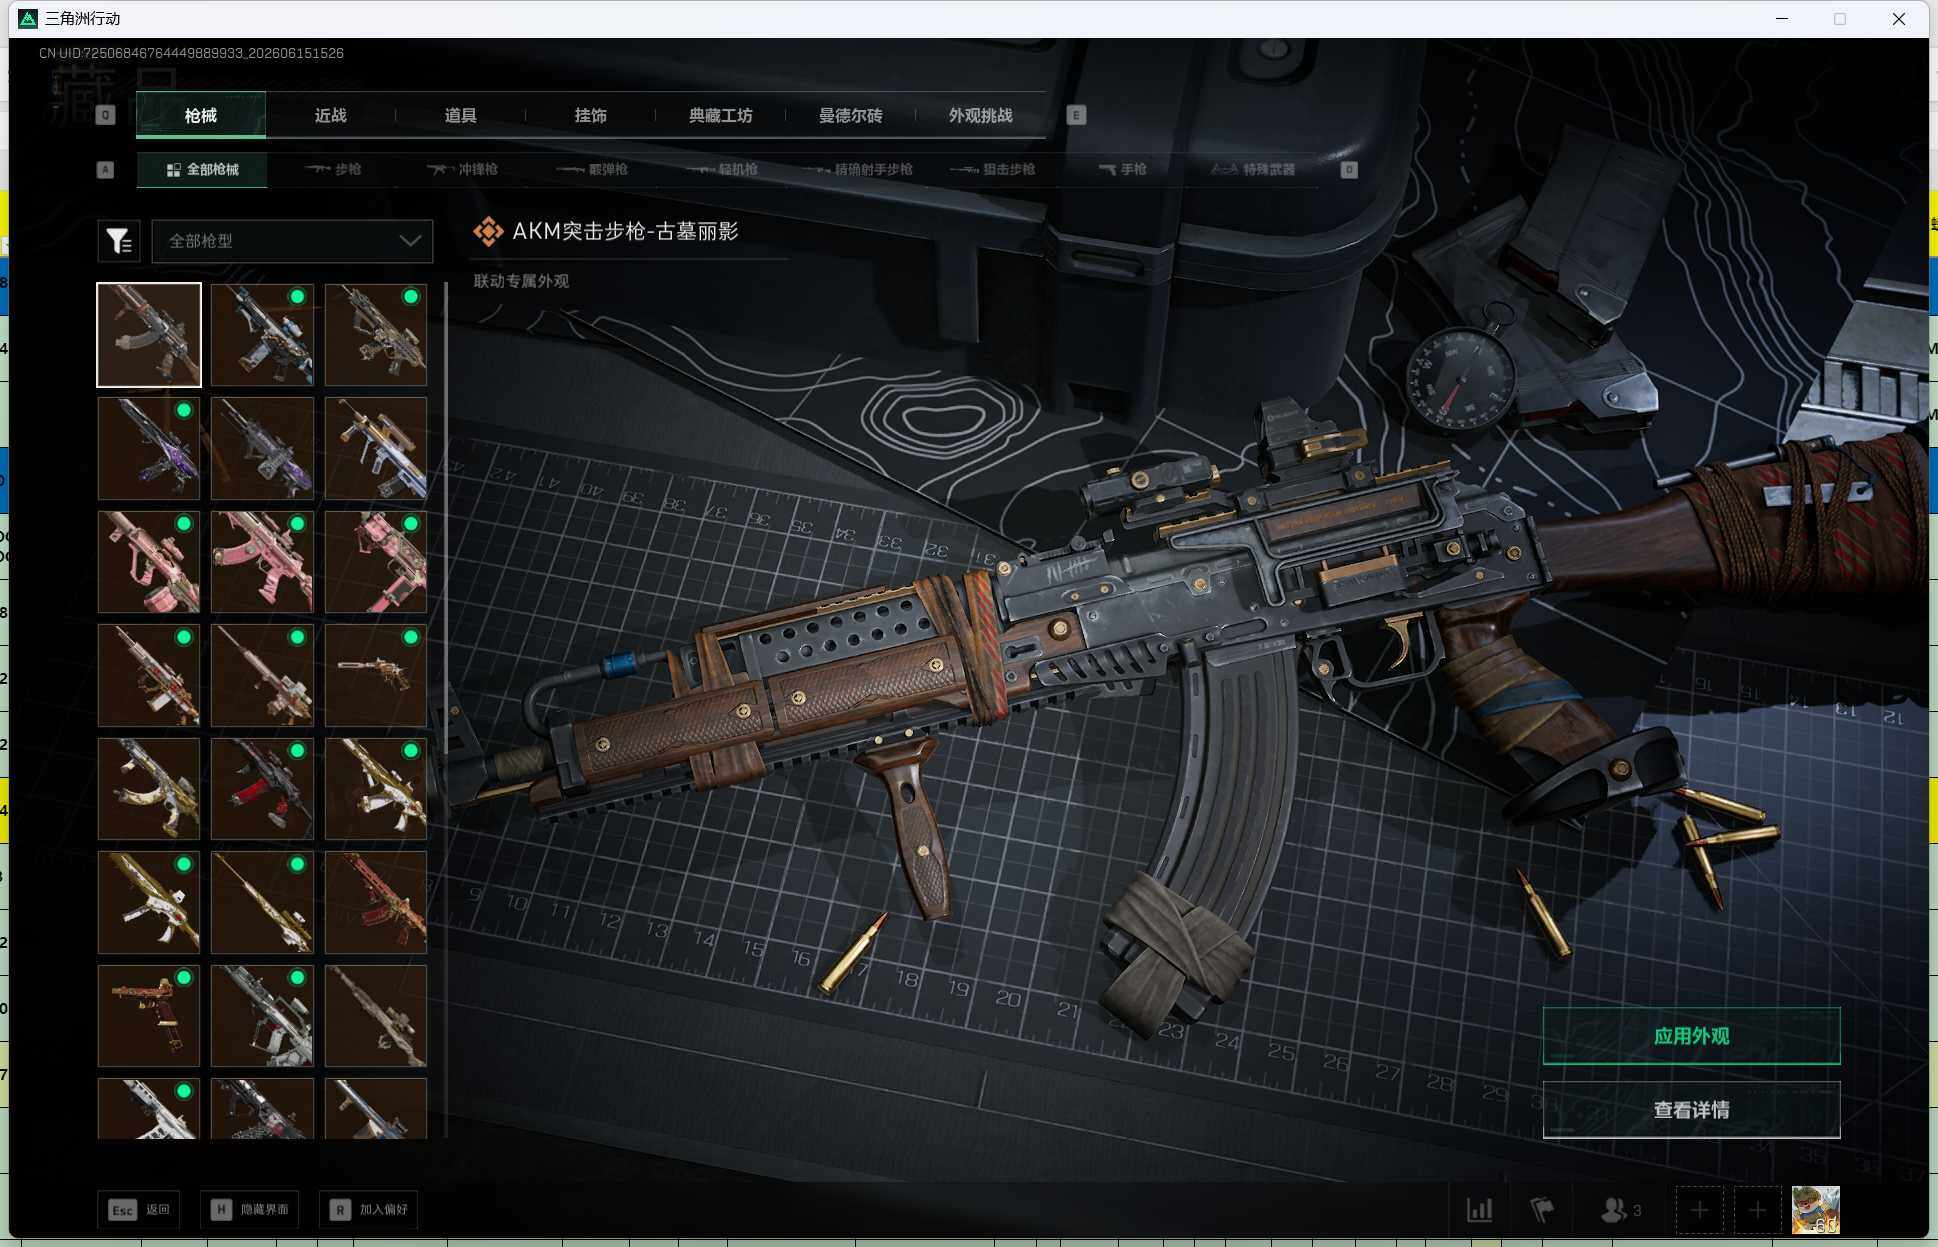Select the highlighted AKM 古墓丽影 skin thumbnail

tap(149, 335)
